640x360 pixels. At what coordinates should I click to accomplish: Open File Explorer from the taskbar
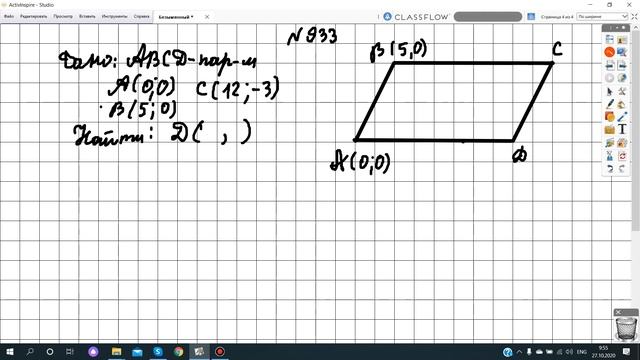116,352
